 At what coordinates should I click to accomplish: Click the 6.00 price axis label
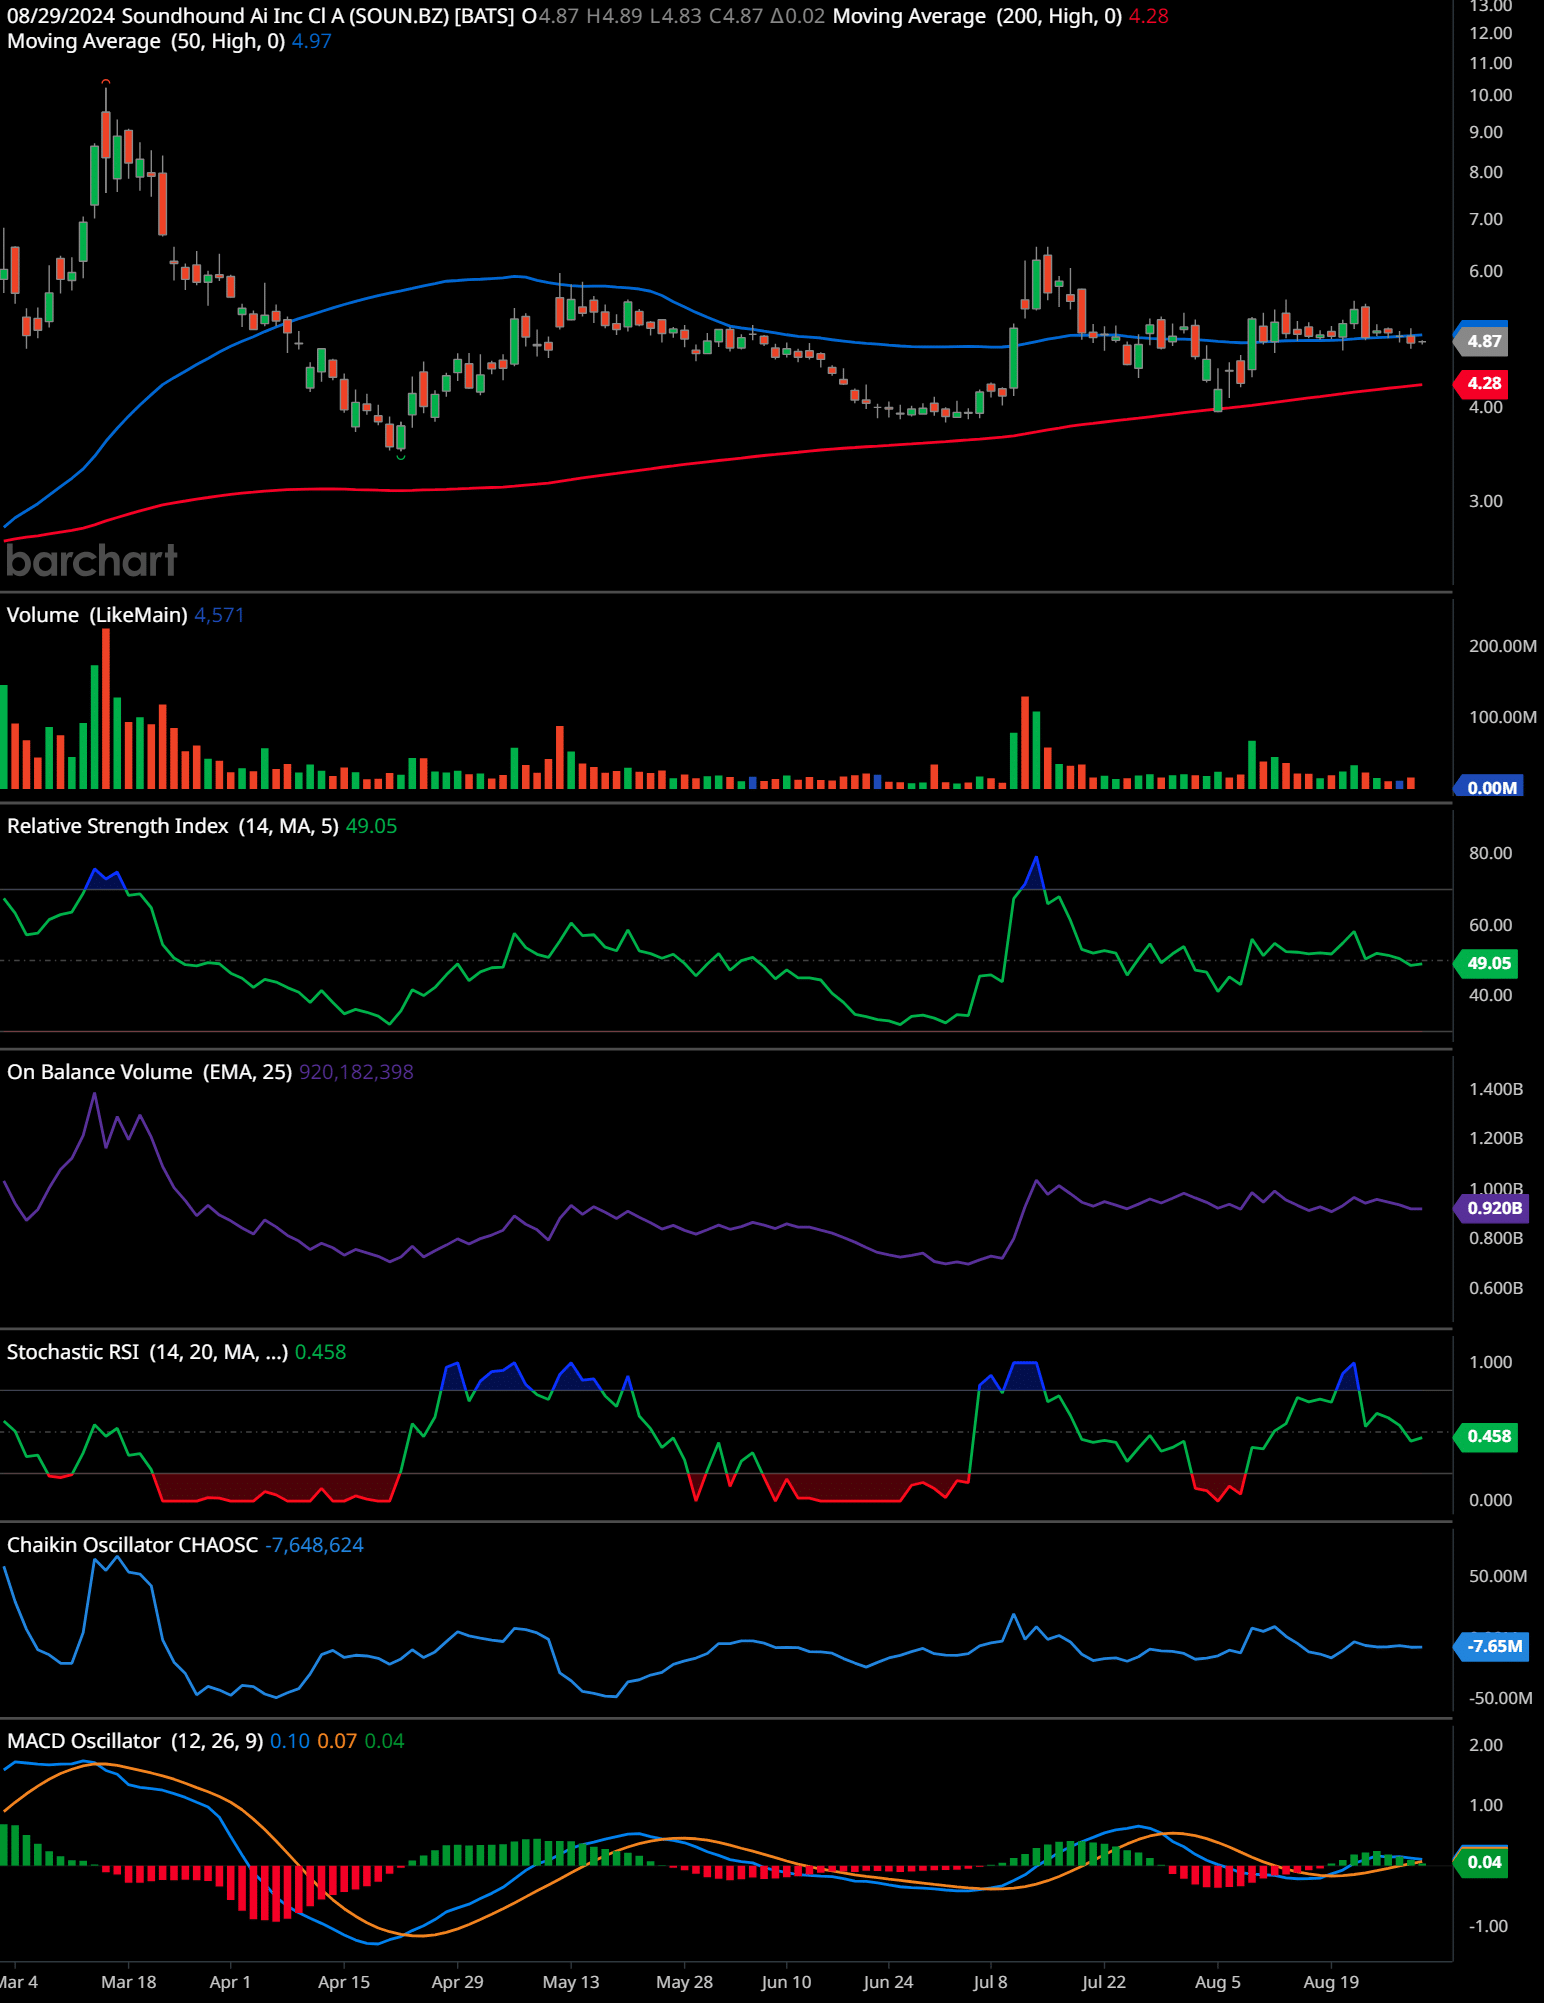coord(1486,271)
